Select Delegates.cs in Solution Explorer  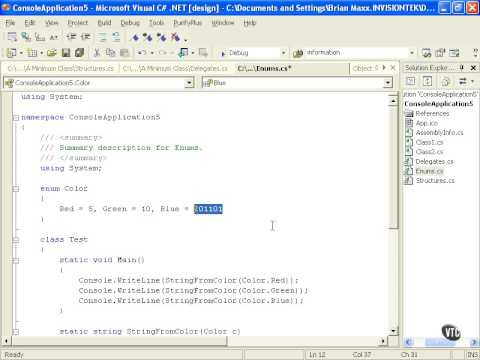click(434, 162)
